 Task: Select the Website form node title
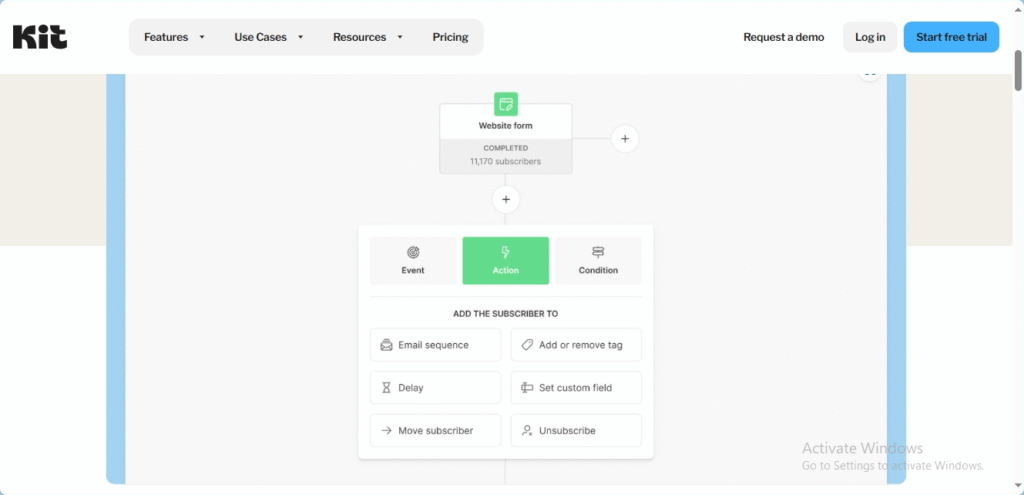tap(505, 125)
